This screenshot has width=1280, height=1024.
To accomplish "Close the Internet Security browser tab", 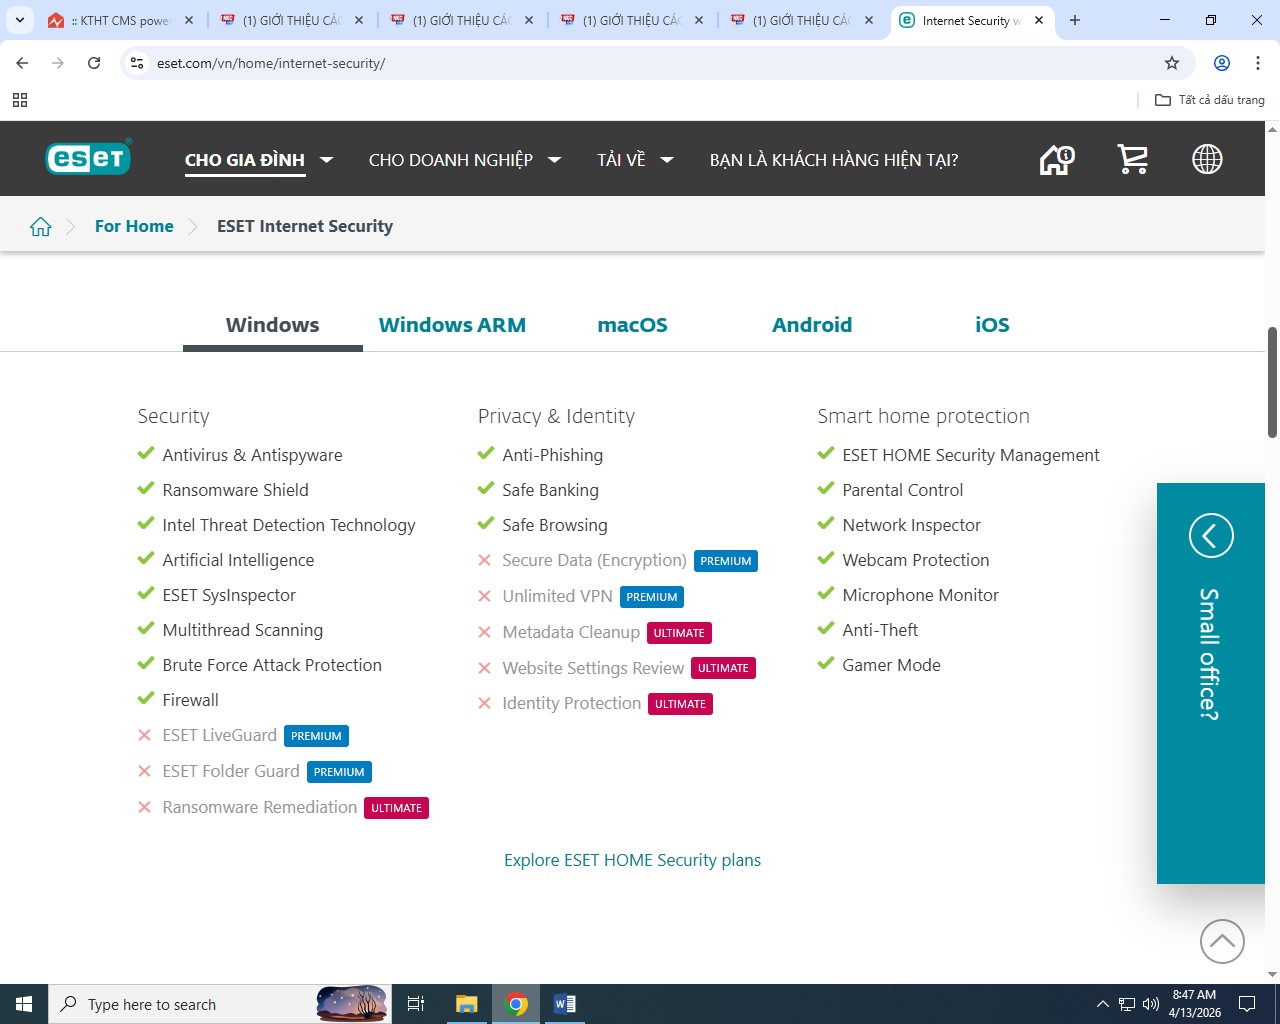I will (1039, 20).
